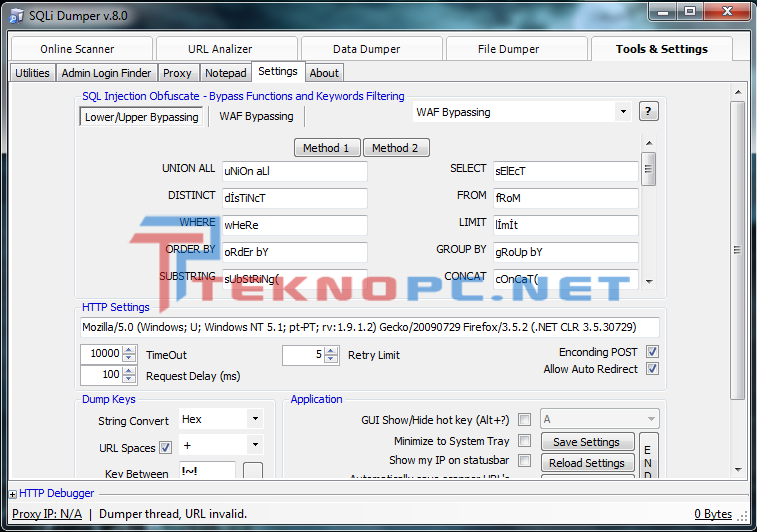
Task: Enable Show my IP on statusbar checkbox
Action: click(x=524, y=460)
